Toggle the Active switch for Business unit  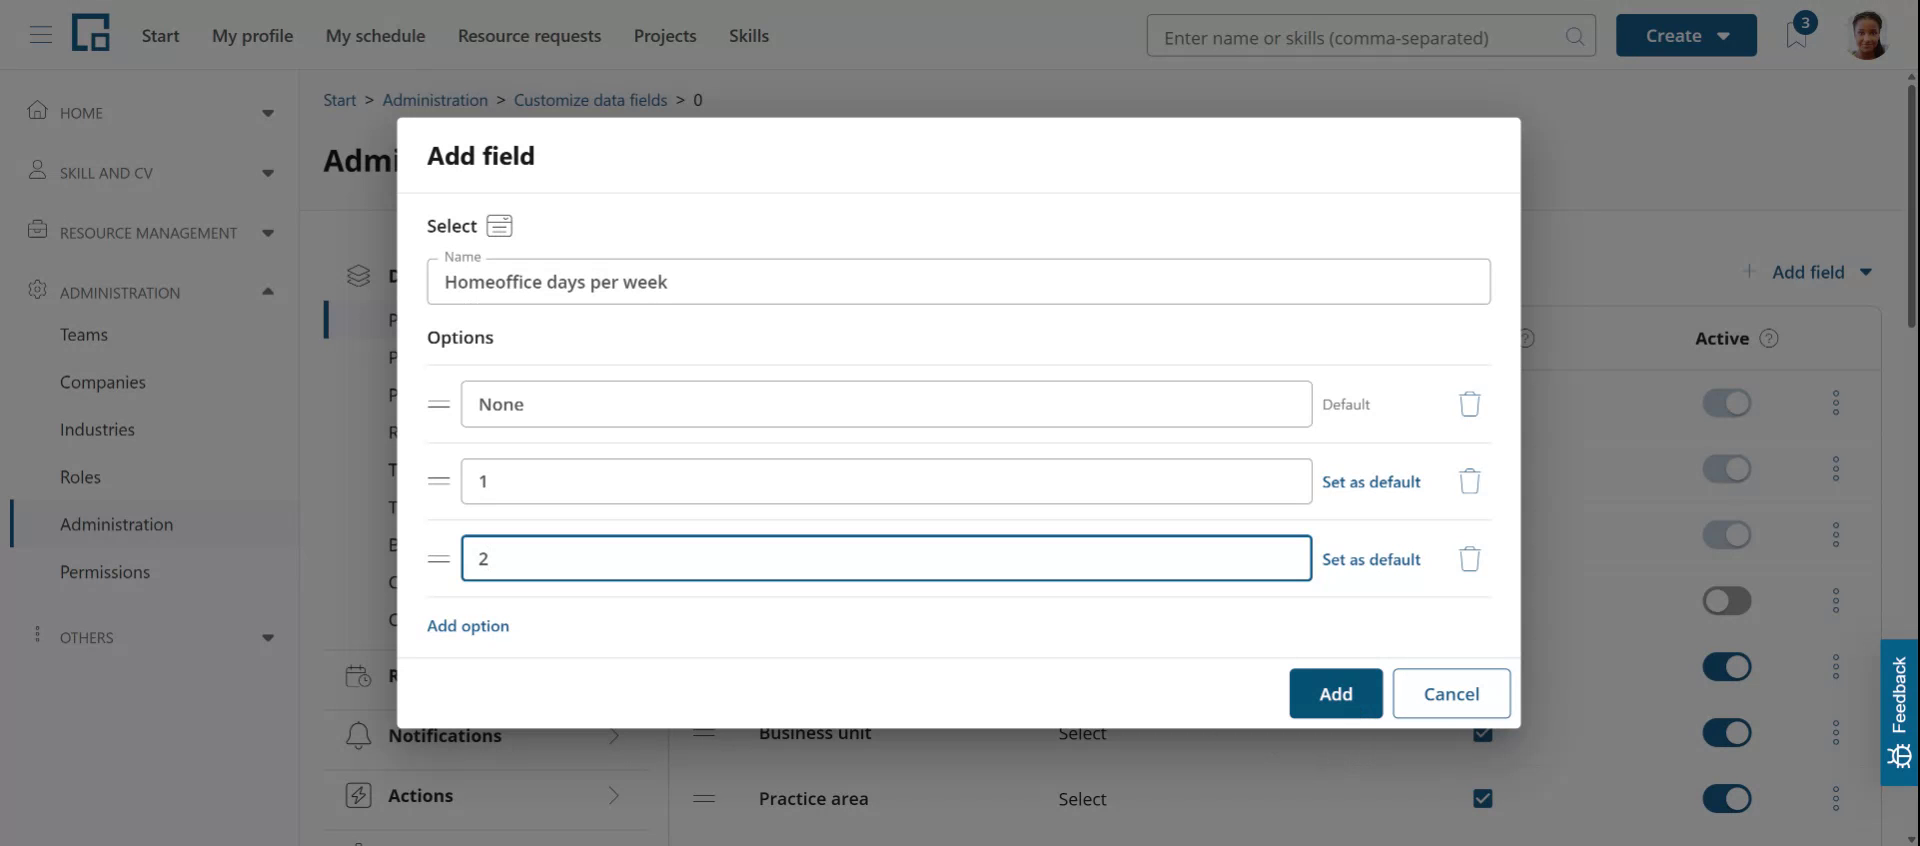pos(1727,733)
